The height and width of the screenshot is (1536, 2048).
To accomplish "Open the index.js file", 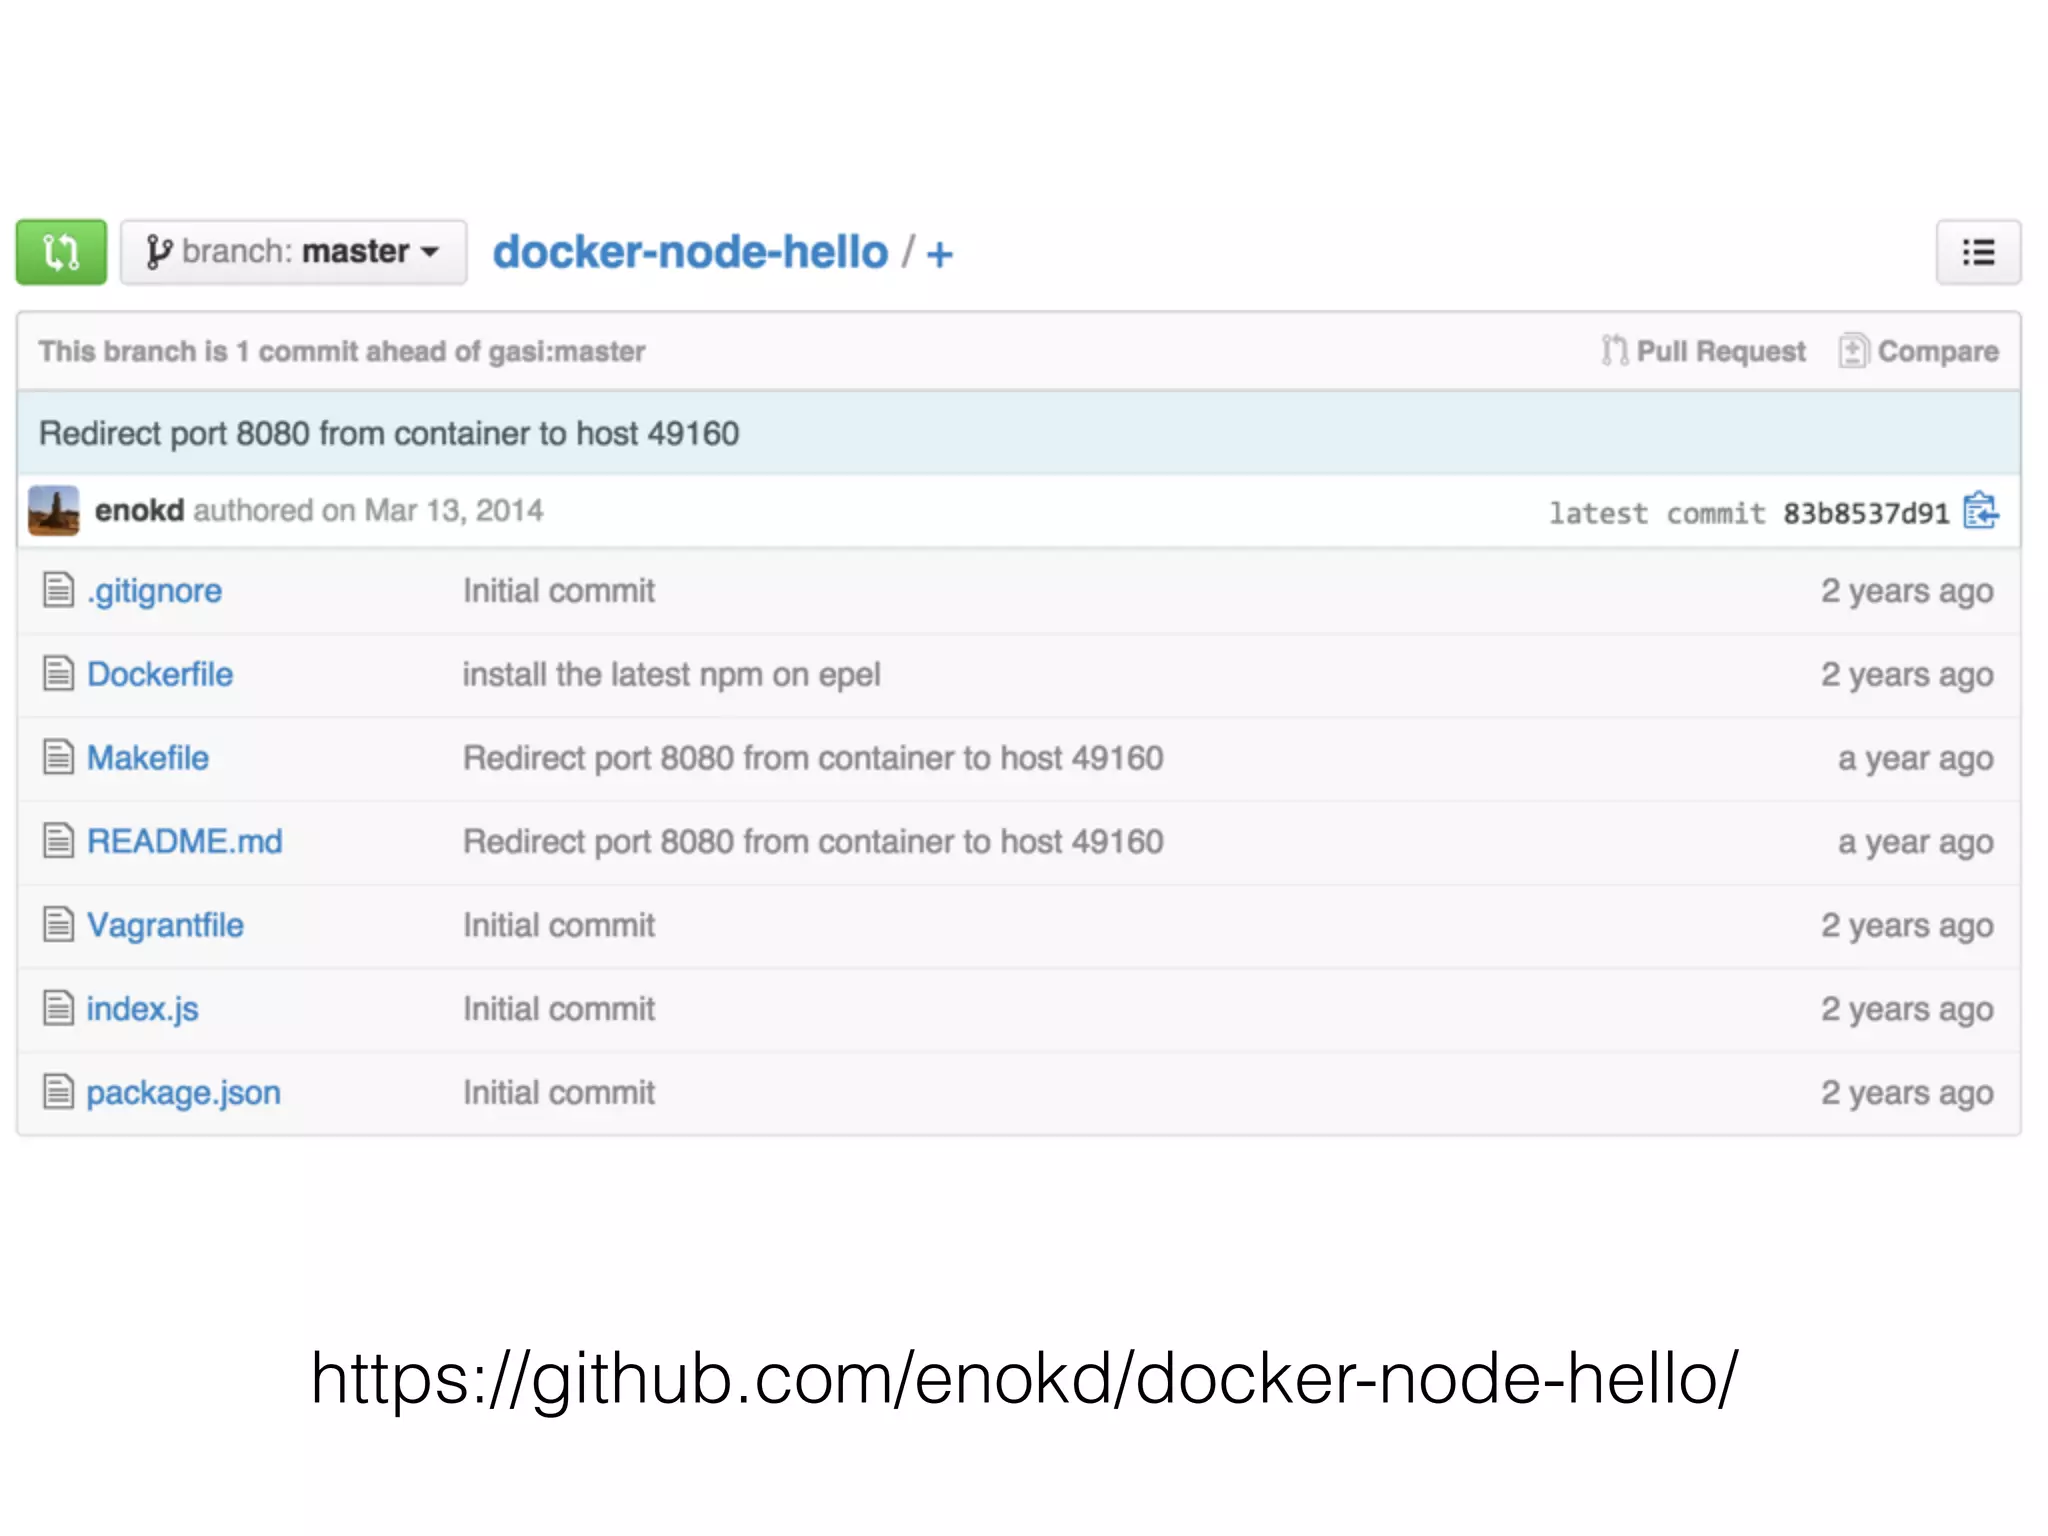I will coord(142,1009).
